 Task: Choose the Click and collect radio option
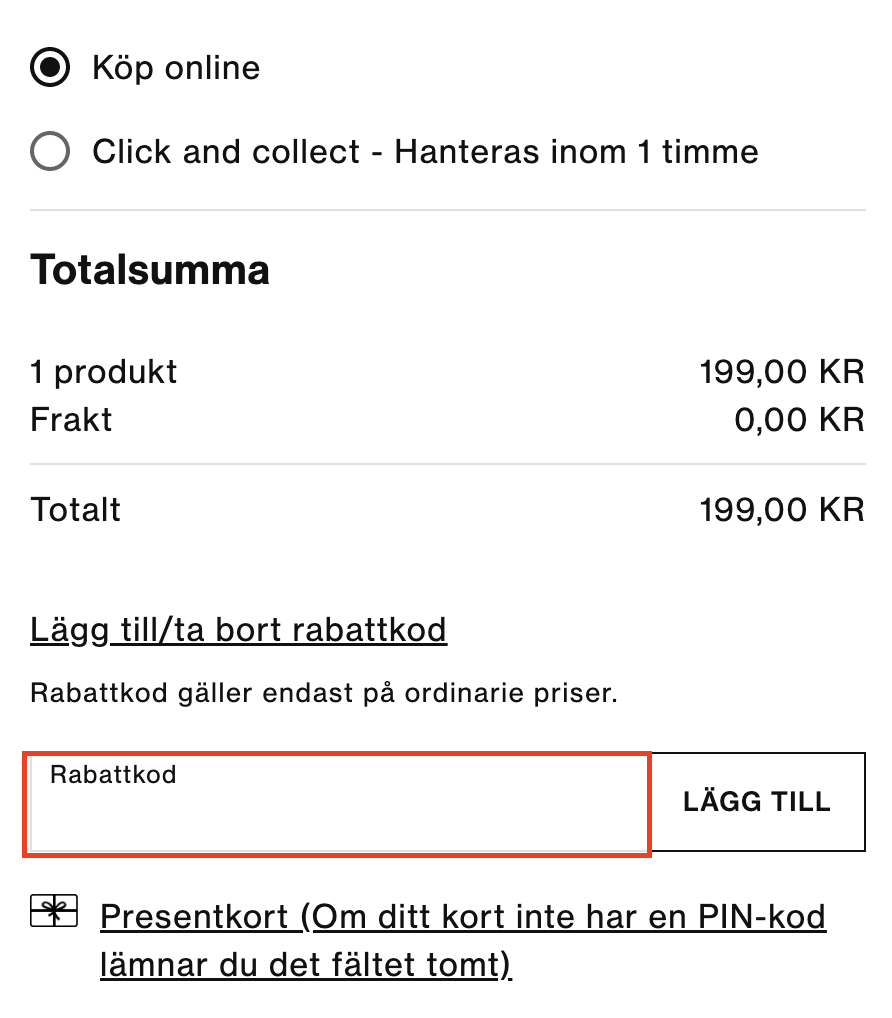click(x=50, y=151)
